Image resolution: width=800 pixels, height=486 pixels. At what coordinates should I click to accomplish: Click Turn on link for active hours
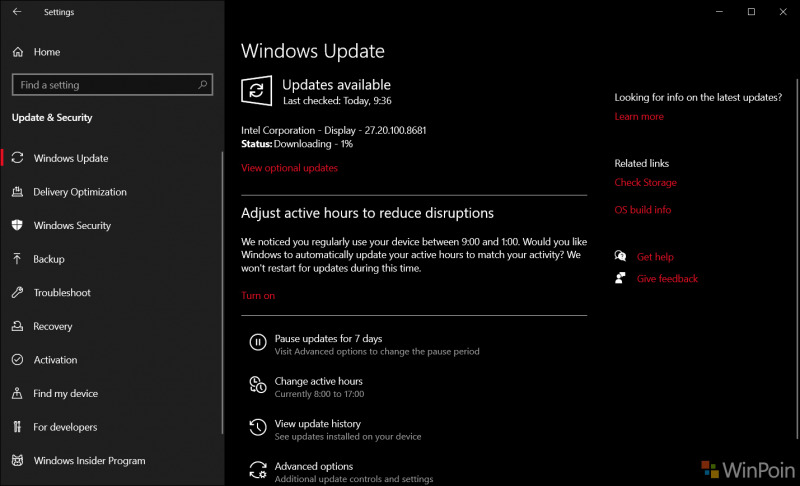[258, 295]
